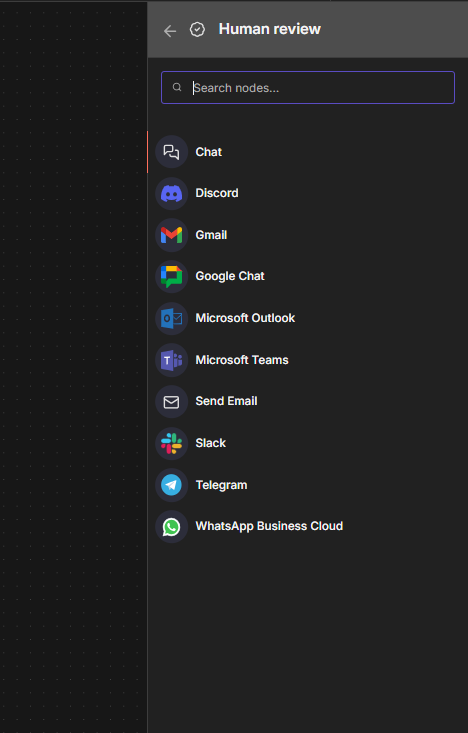
Task: Click the Microsoft Outlook logo icon
Action: click(x=172, y=319)
